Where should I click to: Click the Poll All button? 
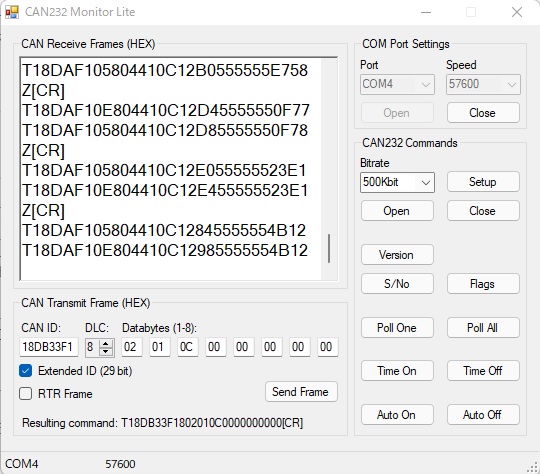(x=483, y=328)
